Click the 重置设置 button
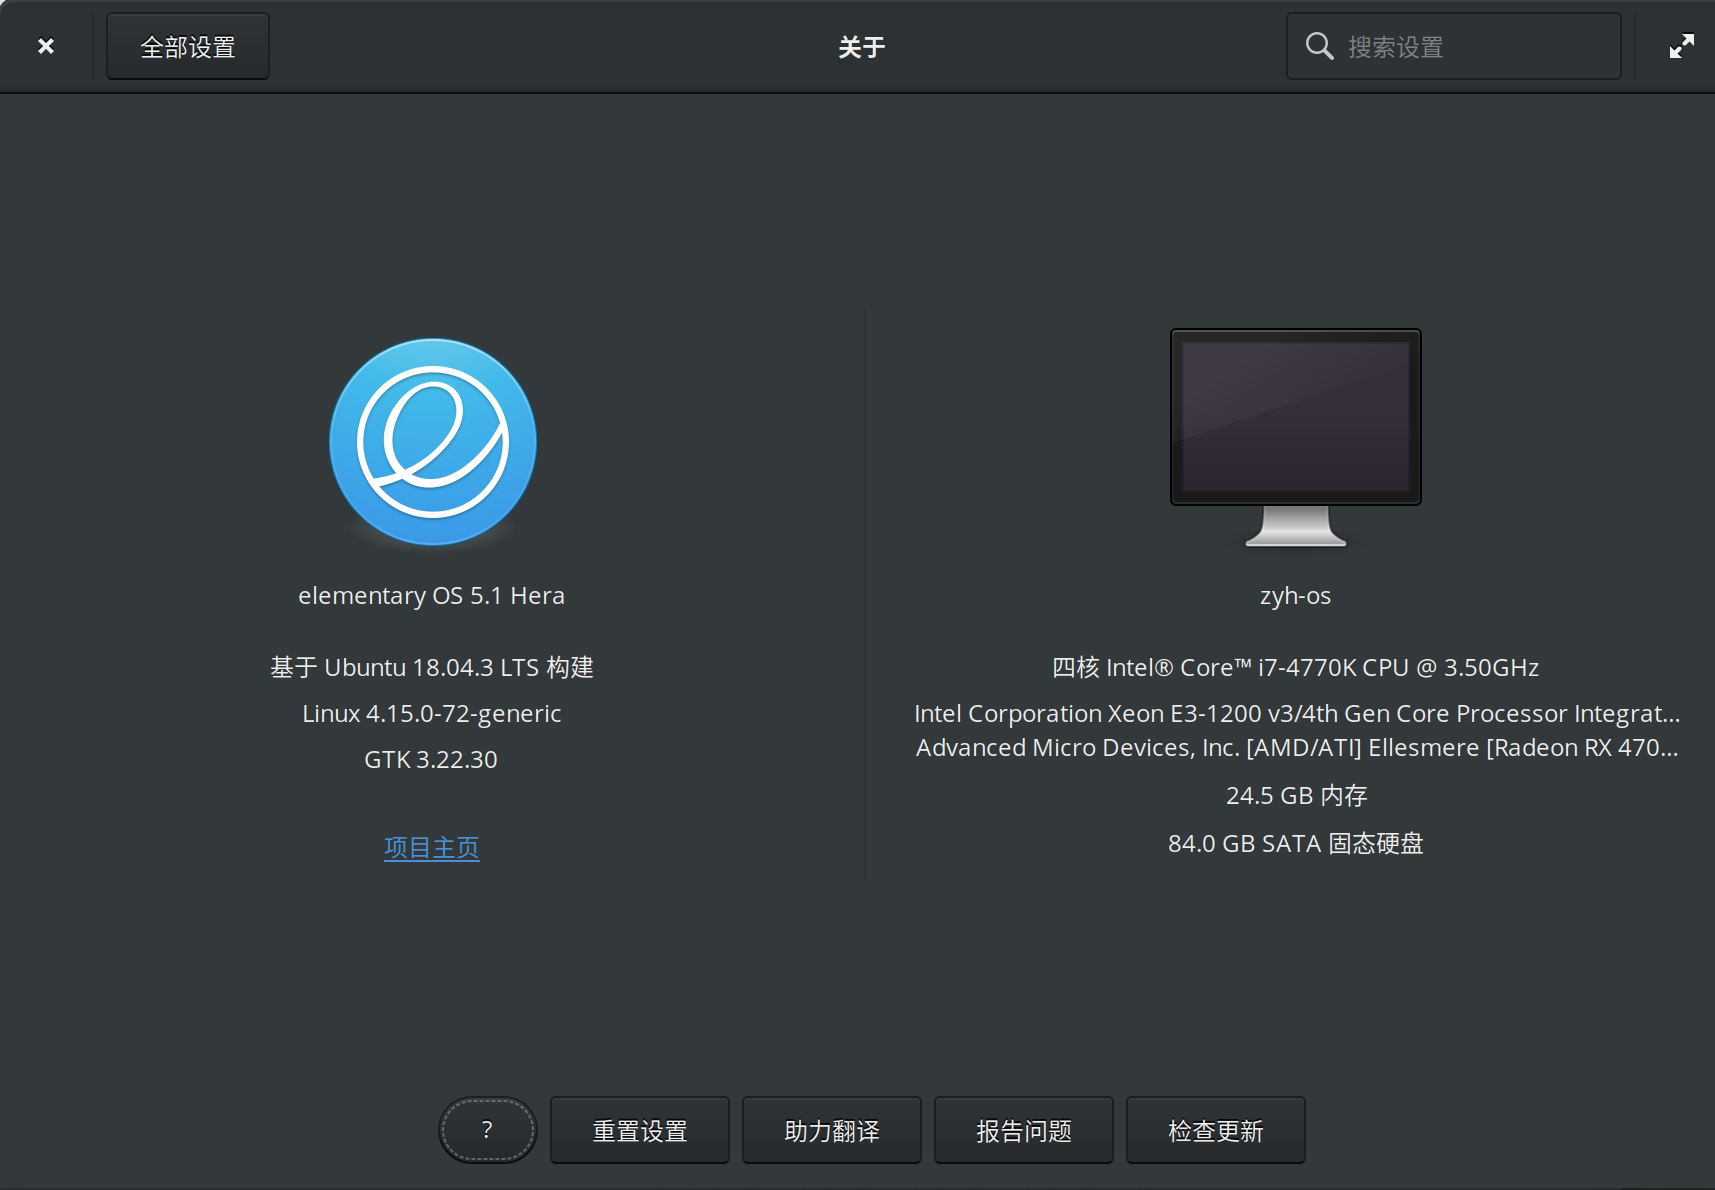 [640, 1130]
